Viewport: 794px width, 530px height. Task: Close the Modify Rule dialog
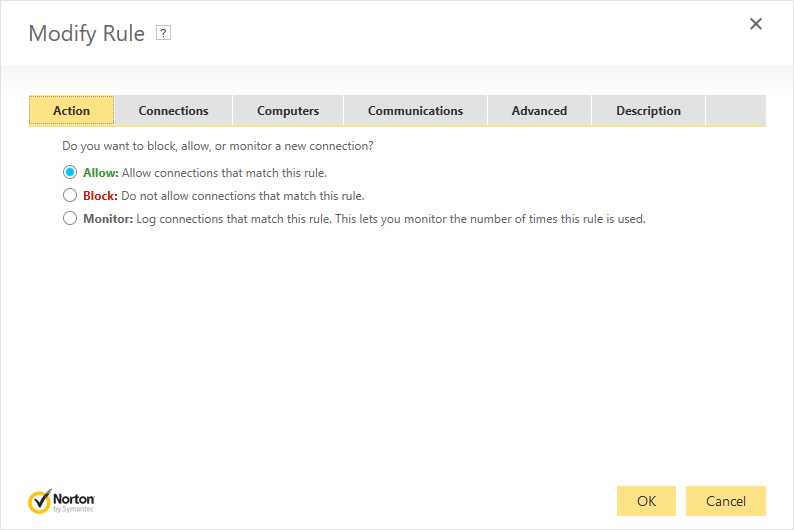click(x=756, y=24)
